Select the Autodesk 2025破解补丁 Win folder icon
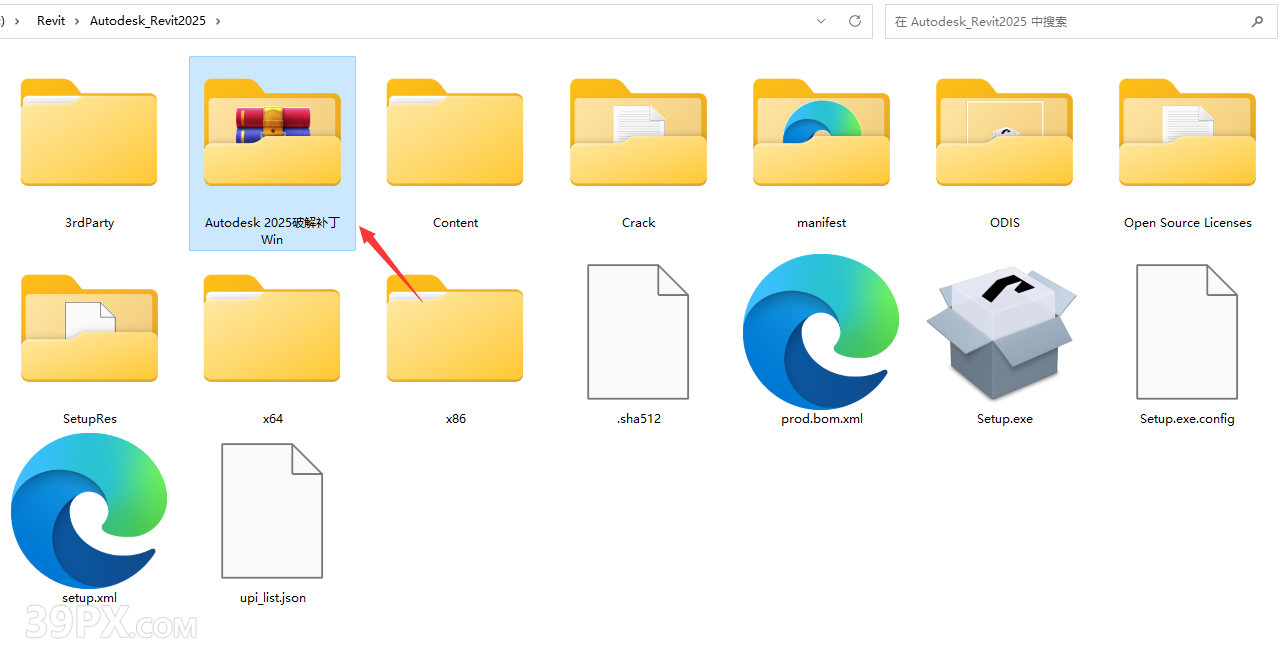This screenshot has height=665, width=1288. click(272, 132)
